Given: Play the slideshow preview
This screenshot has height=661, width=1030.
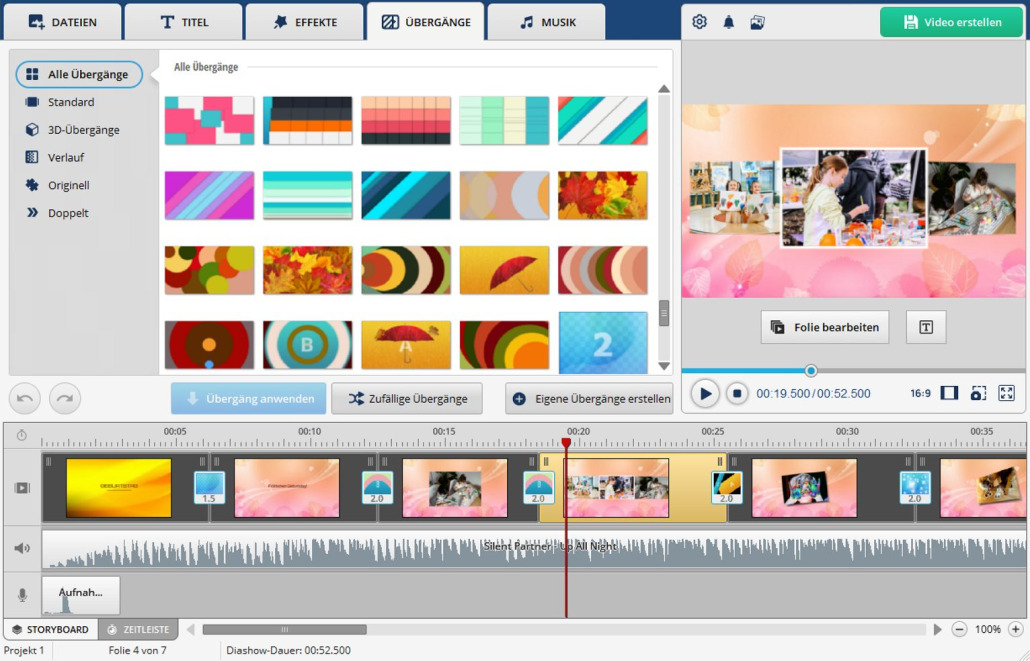Looking at the screenshot, I should click(705, 394).
